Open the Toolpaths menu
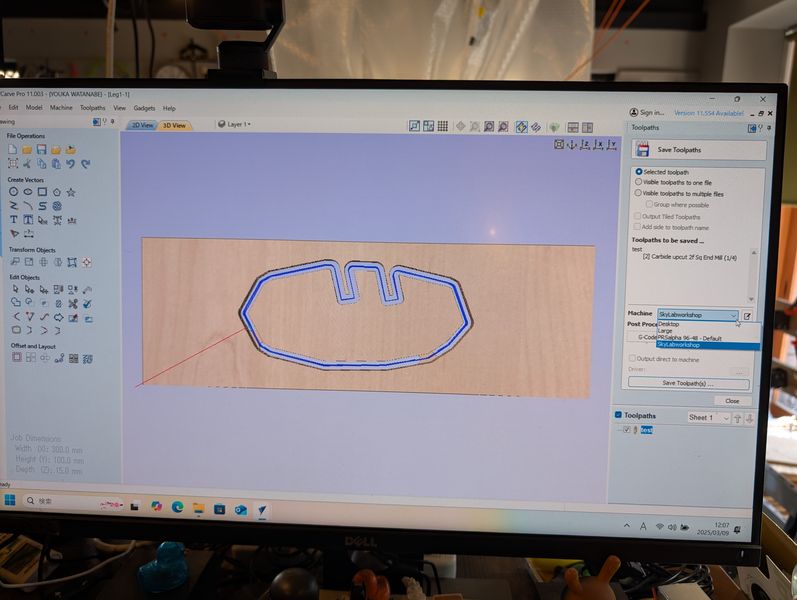 [93, 108]
